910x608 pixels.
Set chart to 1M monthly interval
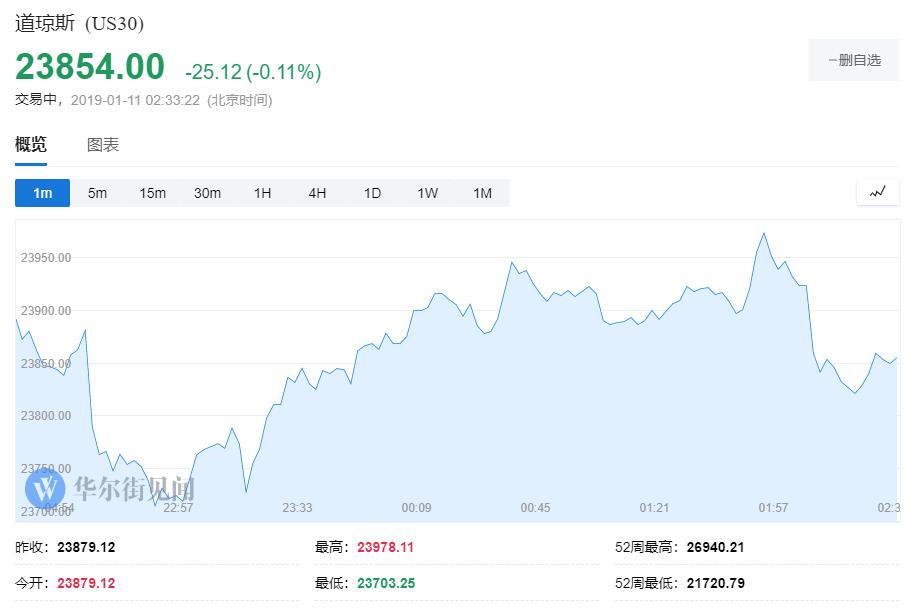pos(482,193)
